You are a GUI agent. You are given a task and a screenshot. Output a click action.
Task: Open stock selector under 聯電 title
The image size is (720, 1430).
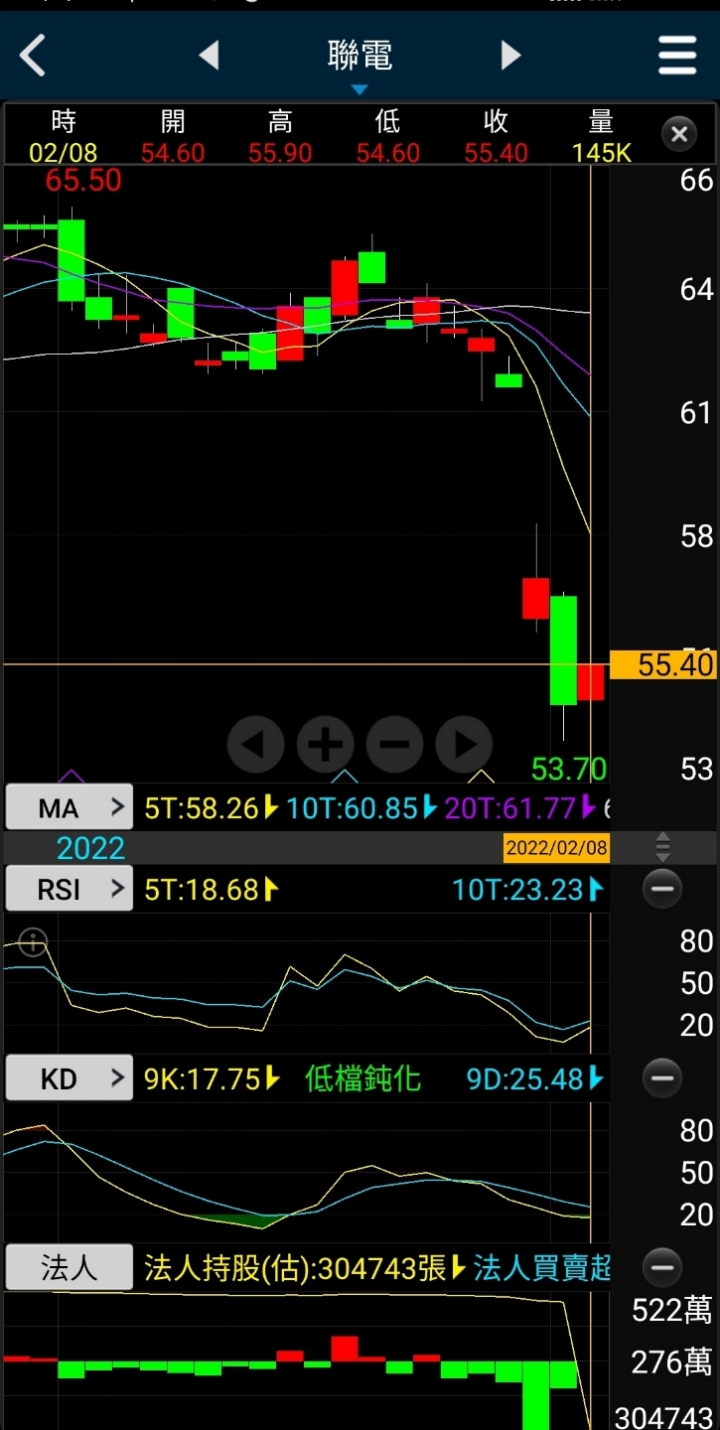(360, 90)
